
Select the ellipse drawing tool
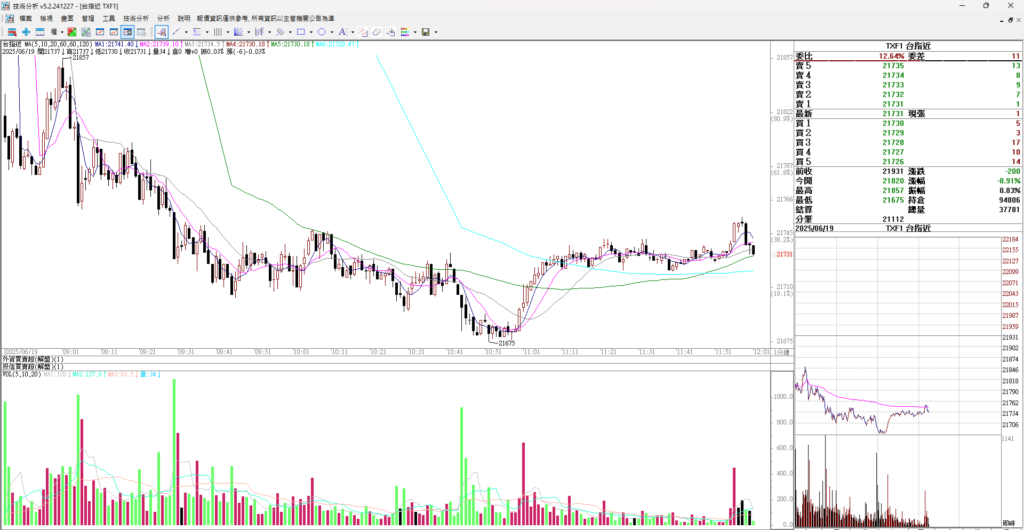pyautogui.click(x=321, y=31)
